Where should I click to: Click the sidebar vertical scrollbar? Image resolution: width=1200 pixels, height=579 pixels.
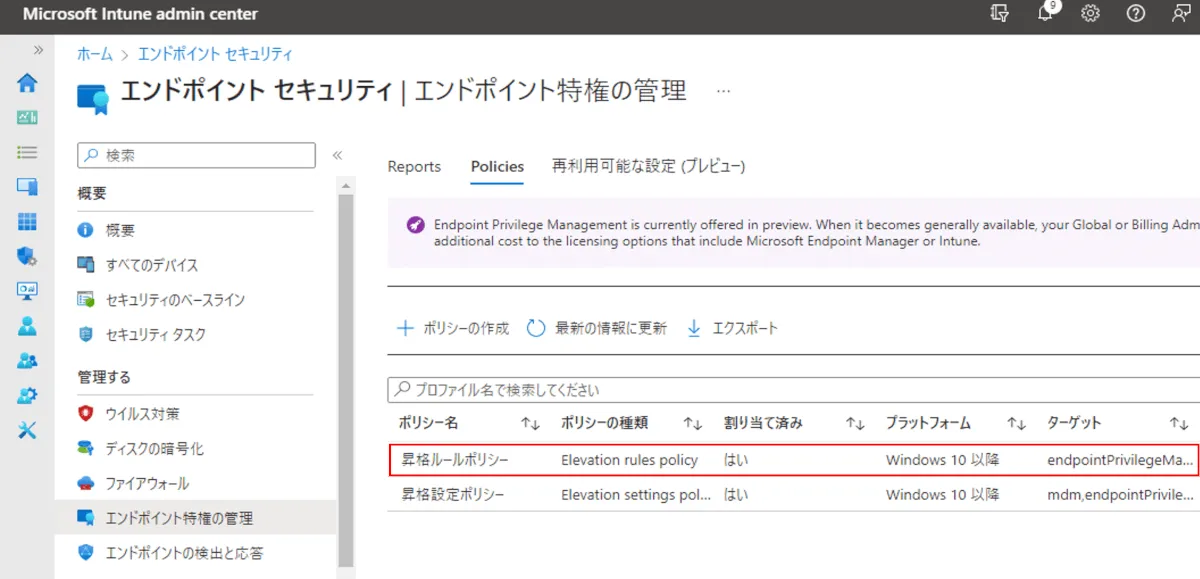coord(346,380)
